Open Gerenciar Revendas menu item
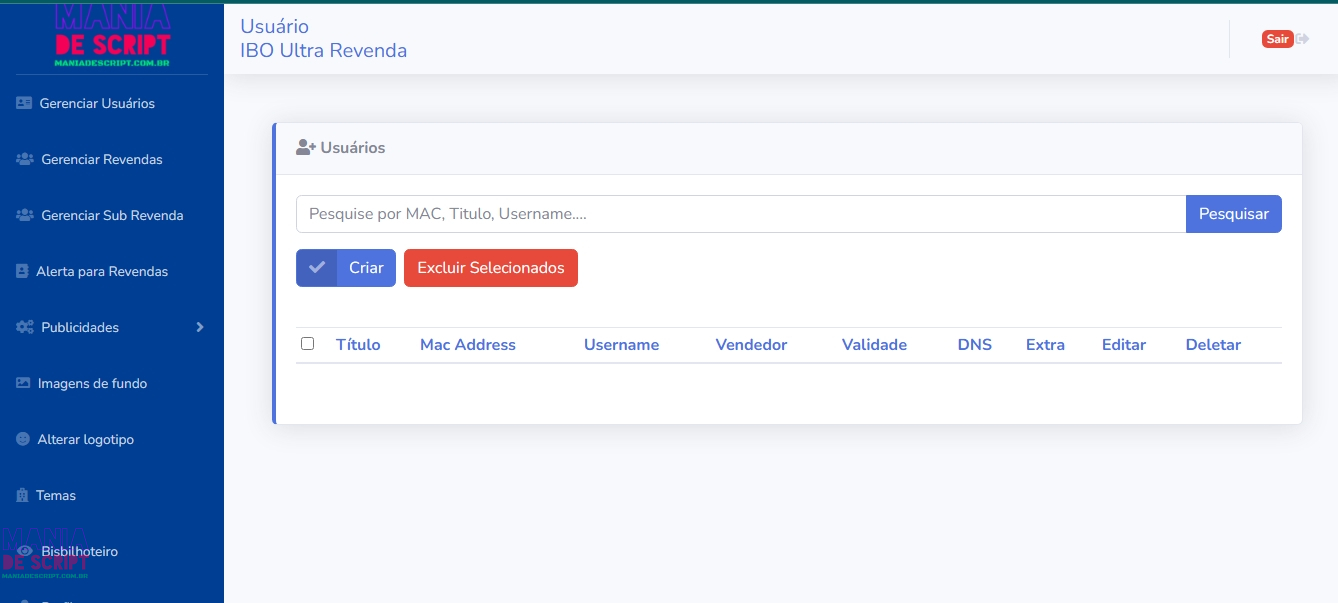 pos(102,159)
